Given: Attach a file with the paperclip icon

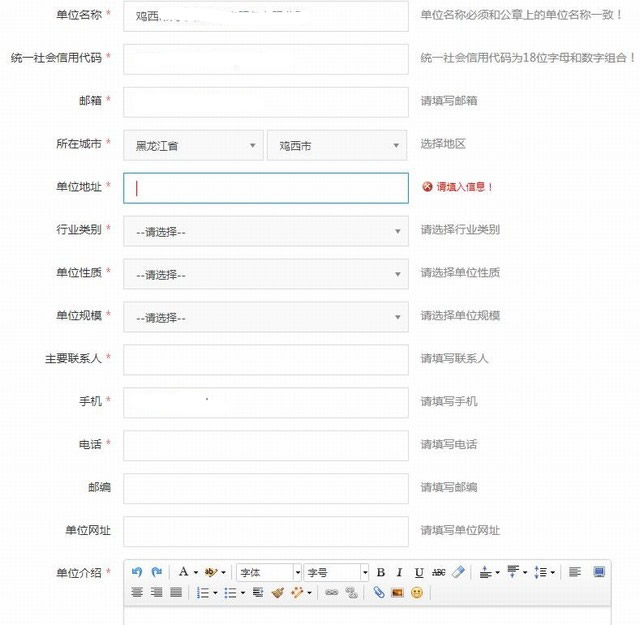Looking at the screenshot, I should tap(378, 592).
